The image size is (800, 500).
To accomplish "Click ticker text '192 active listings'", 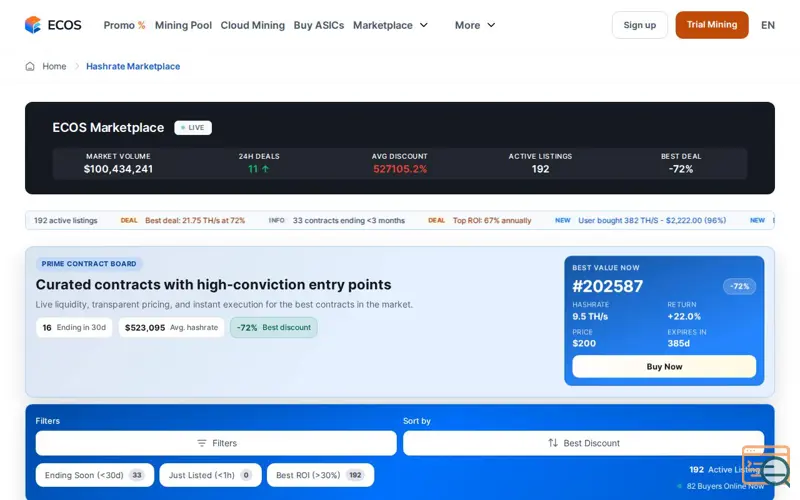I will click(x=65, y=220).
